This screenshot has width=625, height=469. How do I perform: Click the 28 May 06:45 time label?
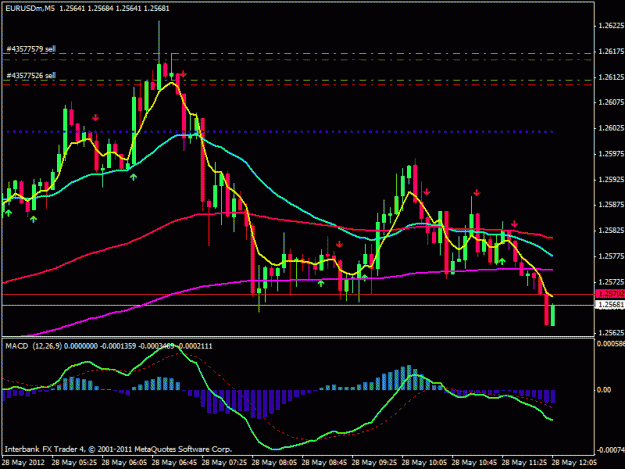(x=174, y=463)
